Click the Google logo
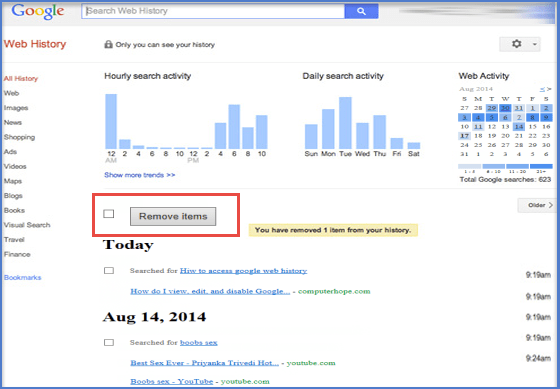This screenshot has width=560, height=389. (x=38, y=12)
